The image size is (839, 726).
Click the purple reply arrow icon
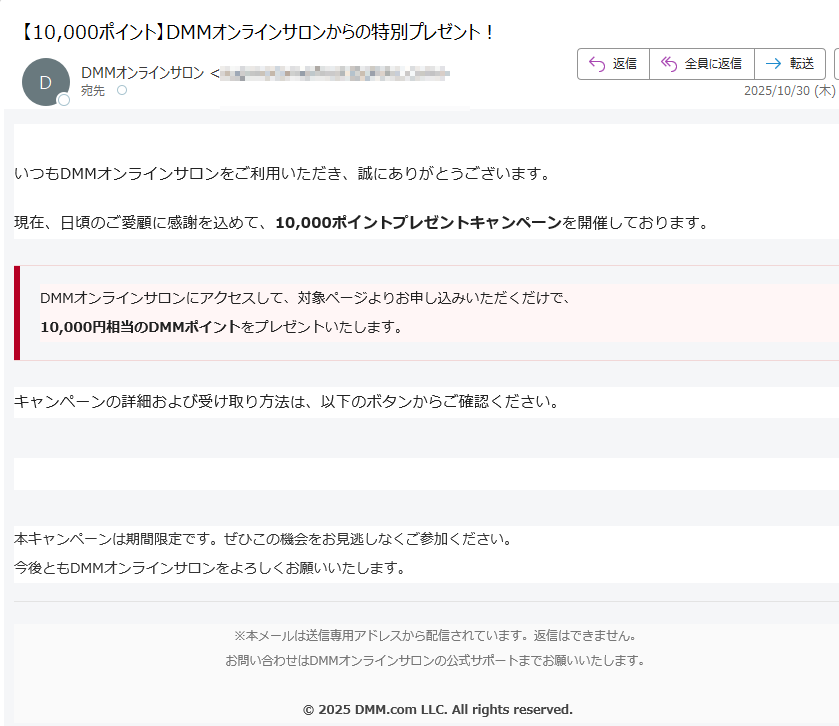click(598, 63)
